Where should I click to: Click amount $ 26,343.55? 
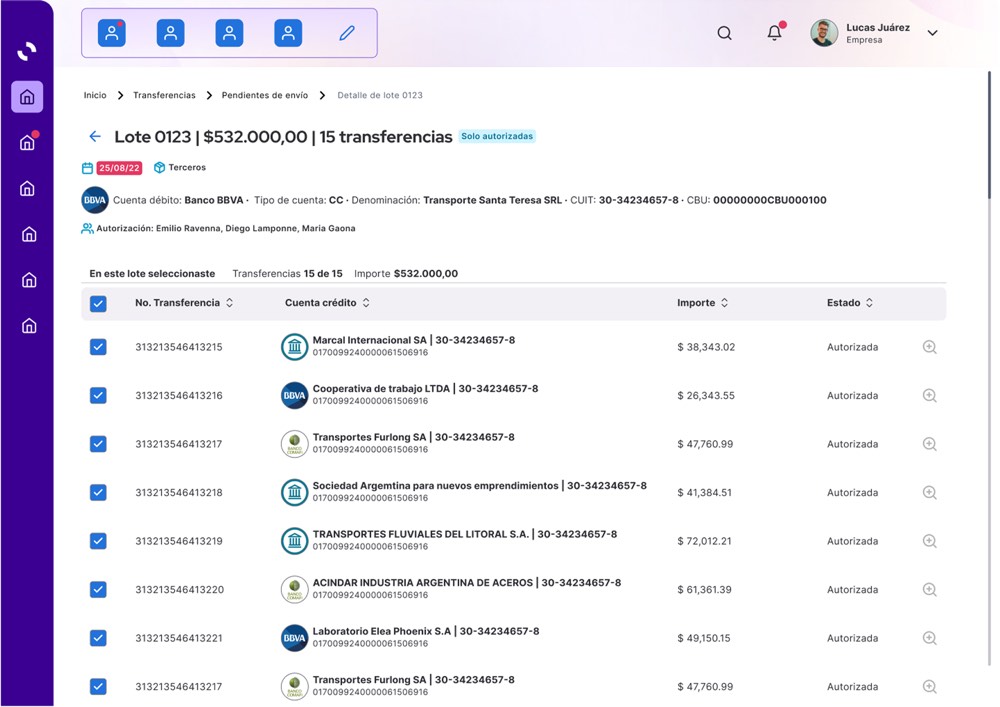click(x=705, y=395)
